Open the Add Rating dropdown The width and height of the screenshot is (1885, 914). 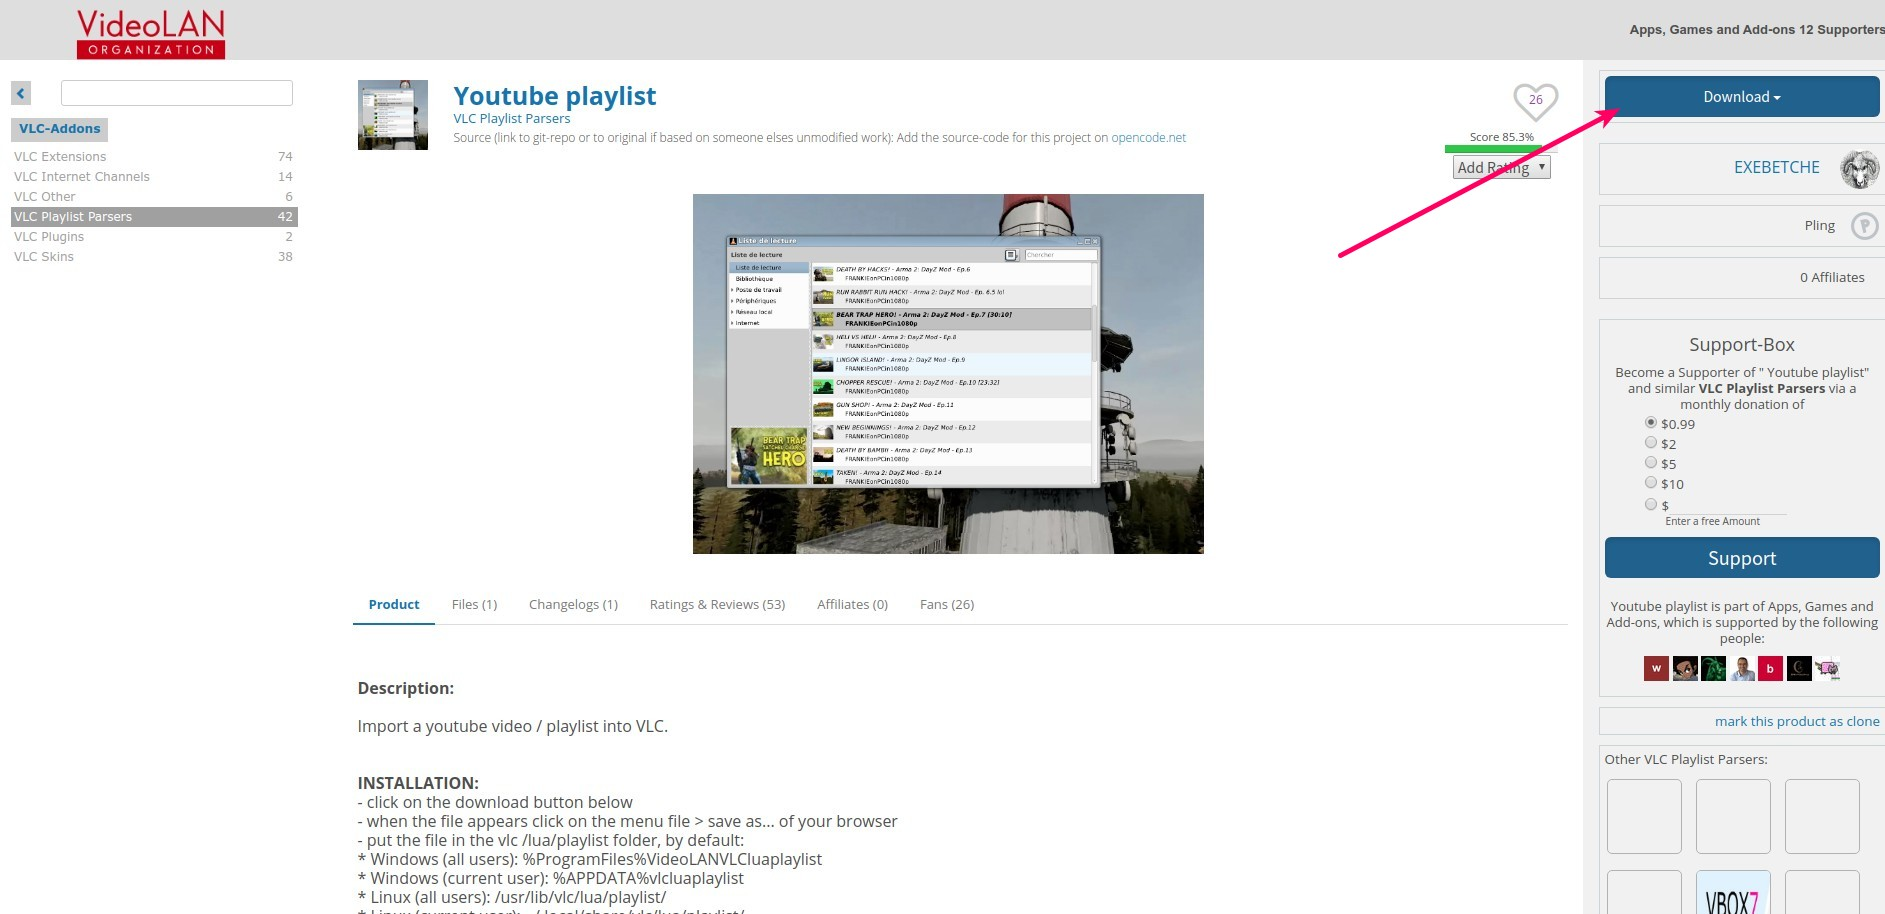coord(1502,168)
